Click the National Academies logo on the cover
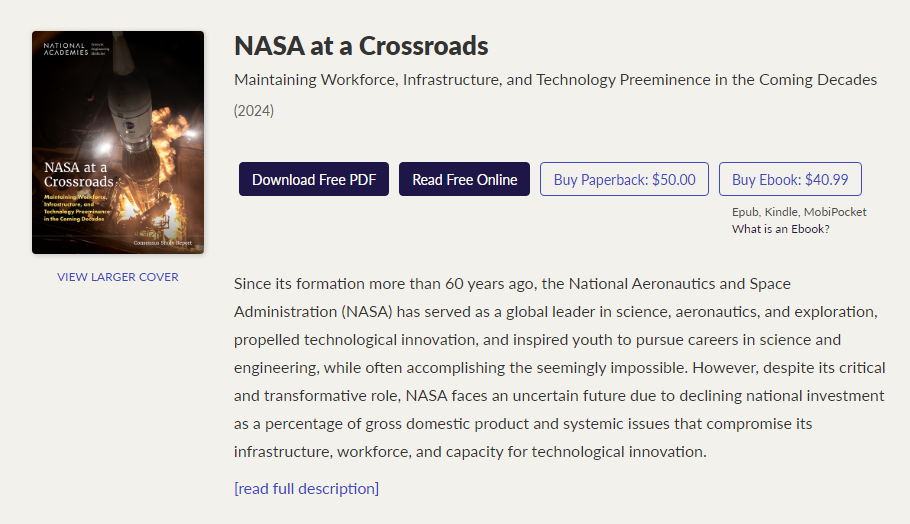Image resolution: width=910 pixels, height=524 pixels. coord(76,49)
